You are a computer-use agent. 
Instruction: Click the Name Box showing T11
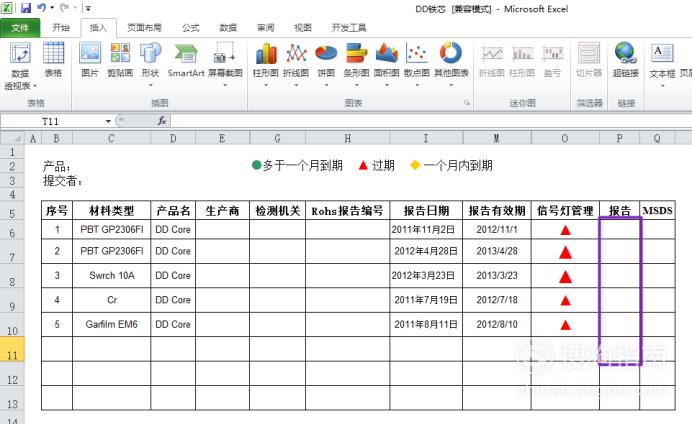52,121
